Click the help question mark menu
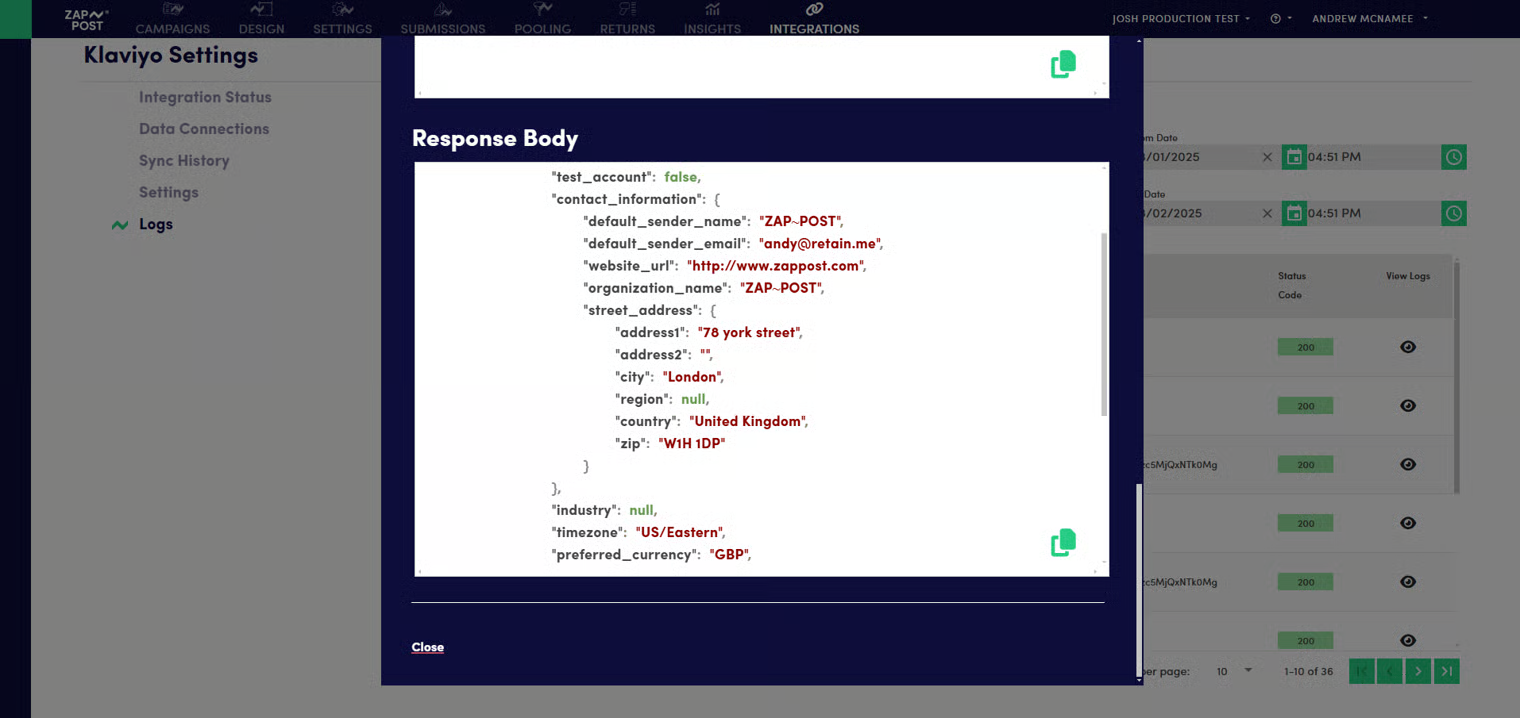The height and width of the screenshot is (718, 1520). pyautogui.click(x=1276, y=19)
